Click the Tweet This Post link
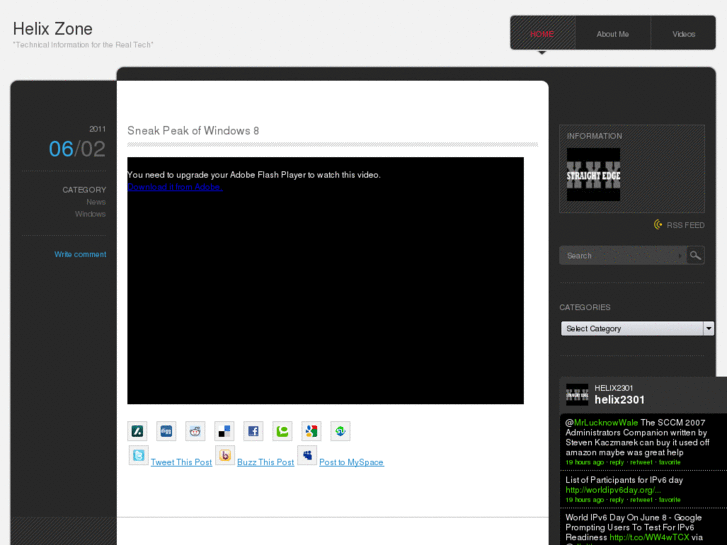This screenshot has height=545, width=727. [x=181, y=462]
